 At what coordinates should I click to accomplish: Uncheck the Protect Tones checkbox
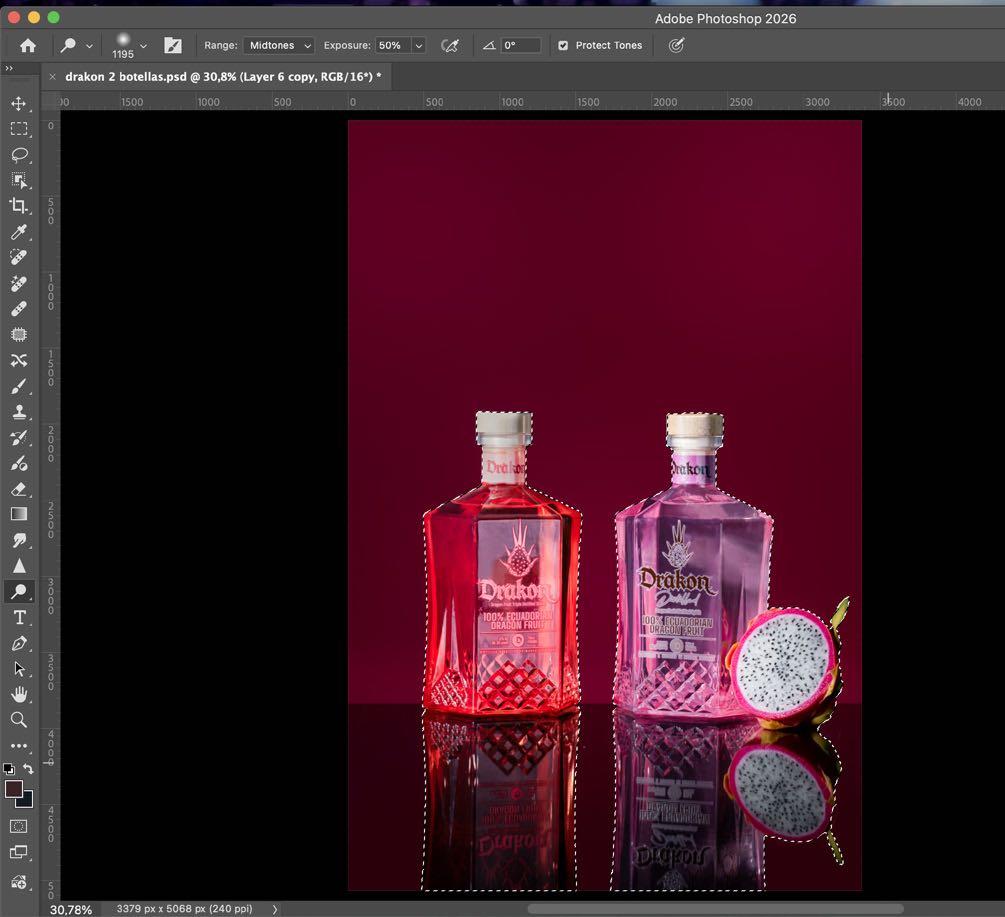(x=563, y=45)
